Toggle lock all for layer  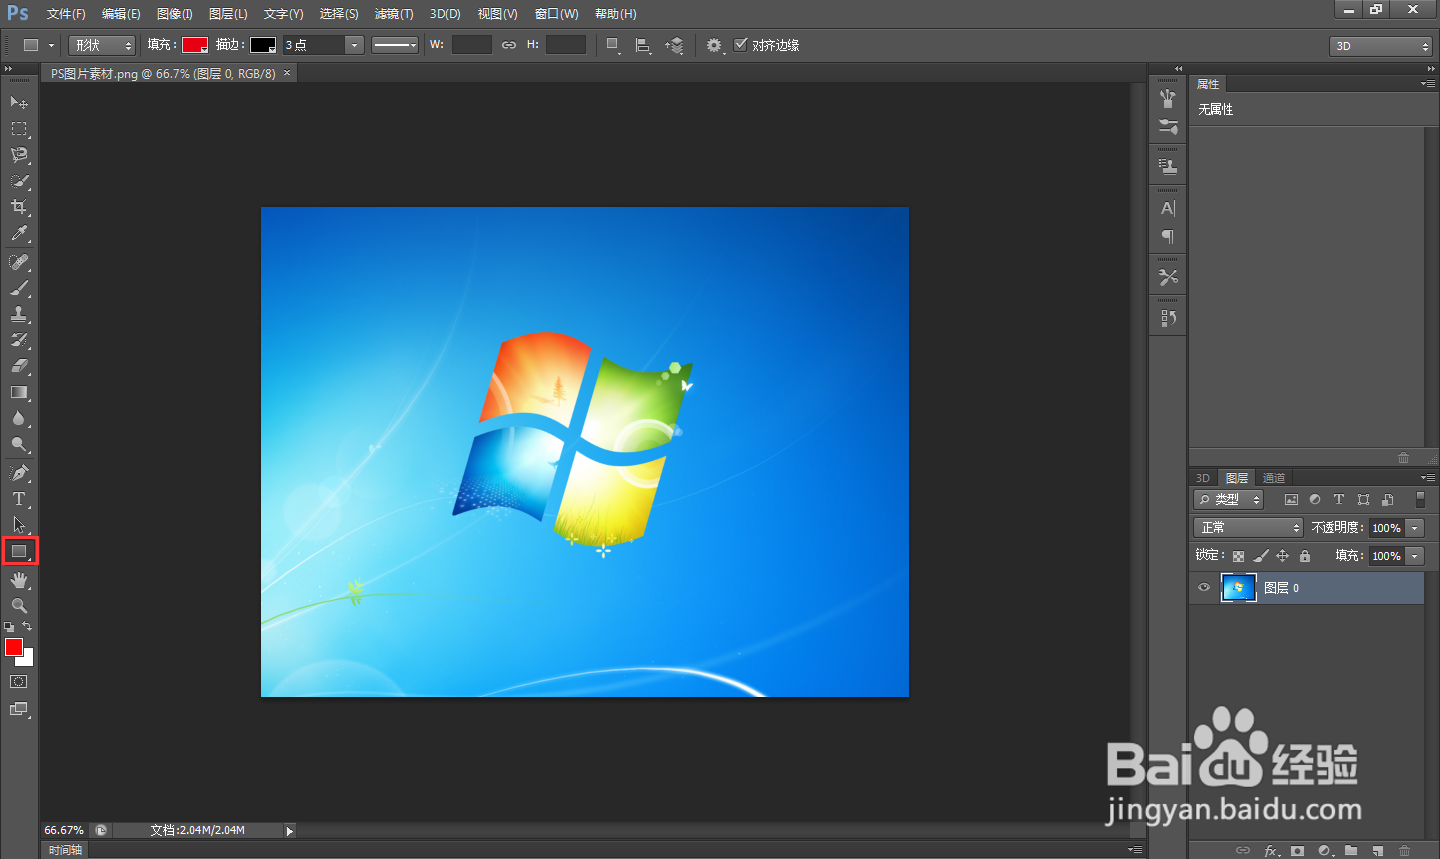1304,556
